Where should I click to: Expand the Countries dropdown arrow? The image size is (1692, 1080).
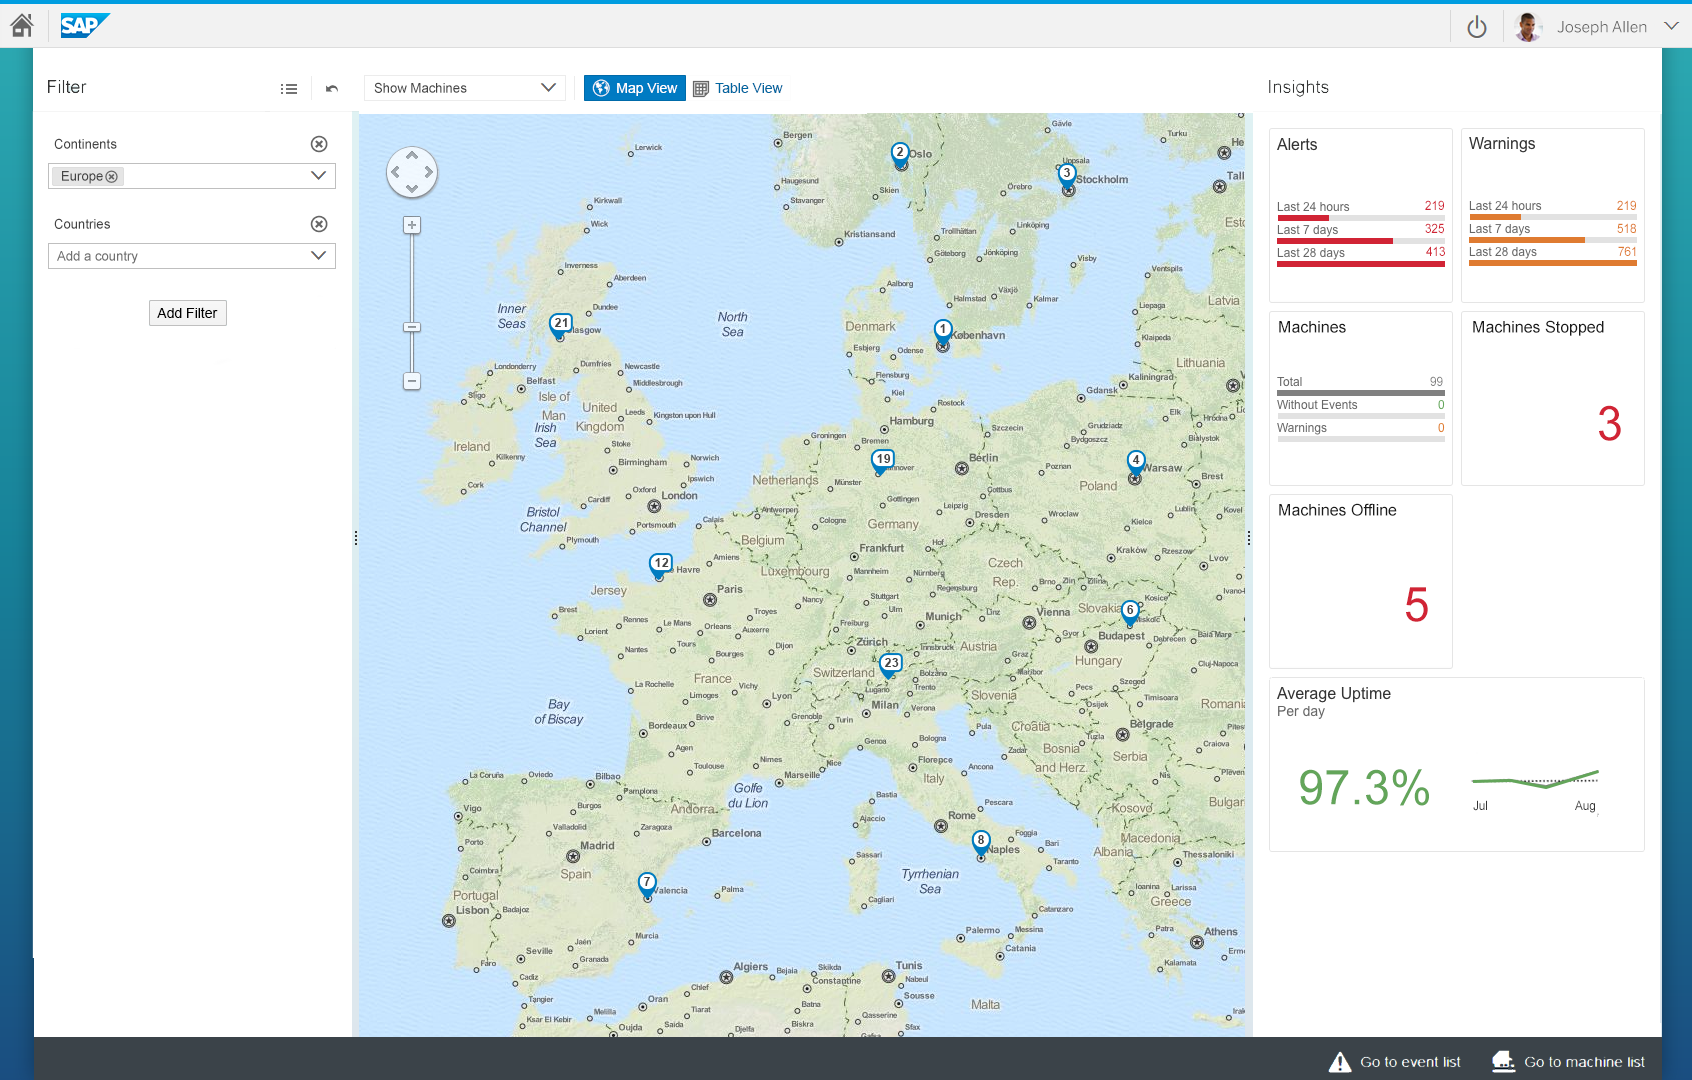tap(319, 256)
